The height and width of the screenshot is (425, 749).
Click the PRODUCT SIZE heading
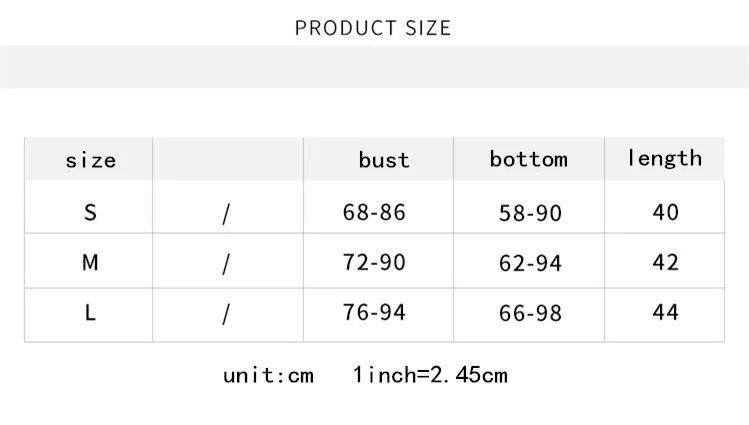tap(373, 28)
